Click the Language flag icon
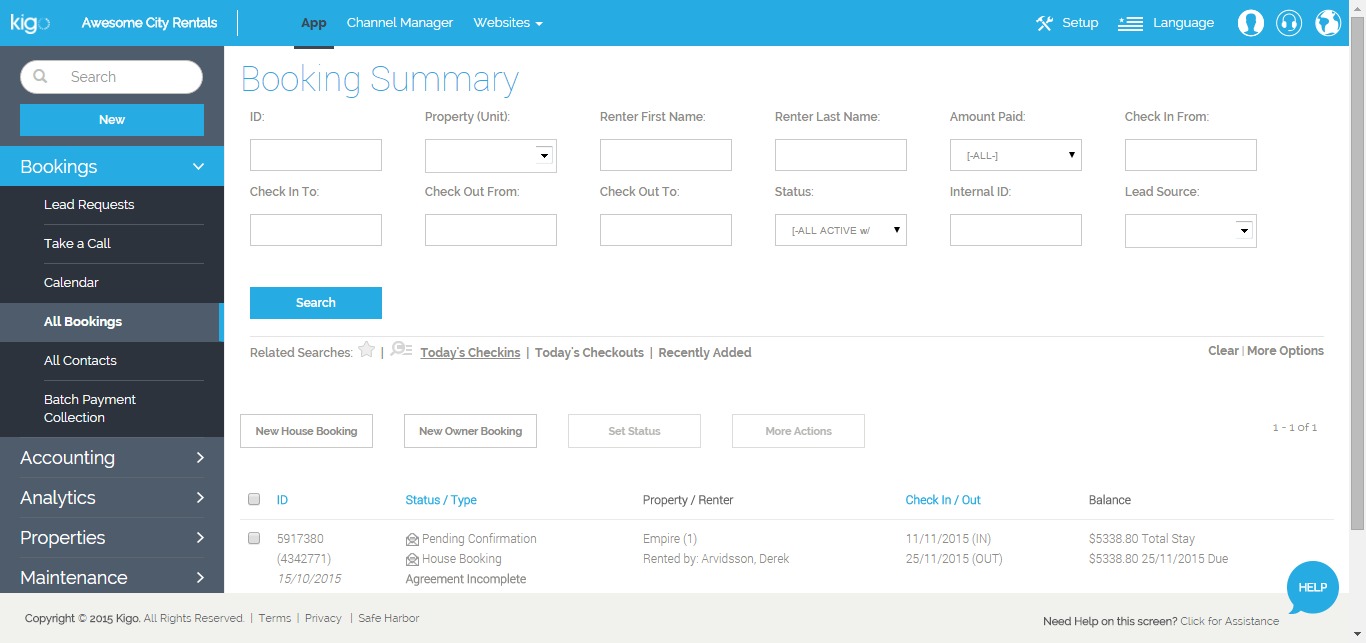The image size is (1366, 643). click(x=1130, y=23)
